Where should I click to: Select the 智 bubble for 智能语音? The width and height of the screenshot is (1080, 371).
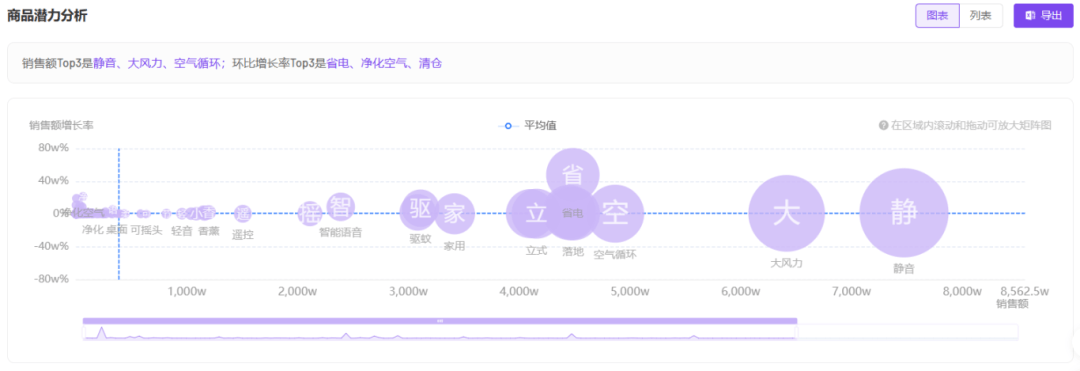point(340,206)
